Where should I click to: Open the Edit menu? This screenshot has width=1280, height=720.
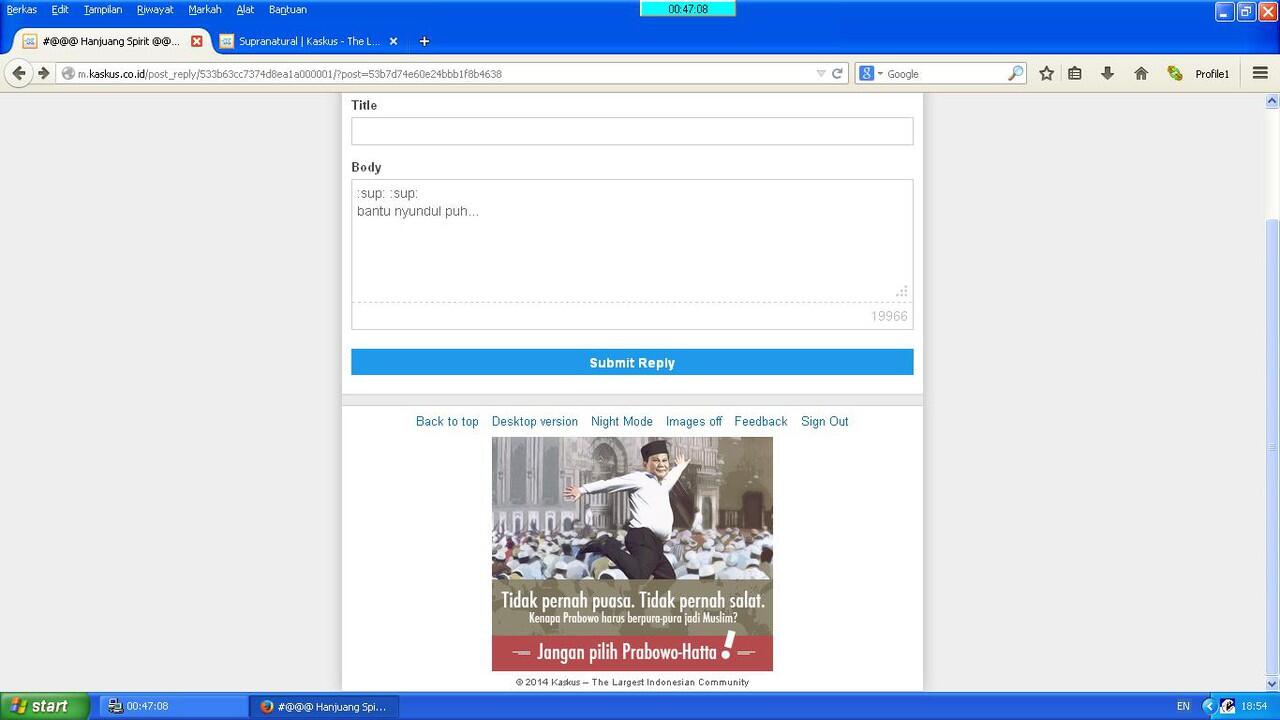[x=60, y=9]
